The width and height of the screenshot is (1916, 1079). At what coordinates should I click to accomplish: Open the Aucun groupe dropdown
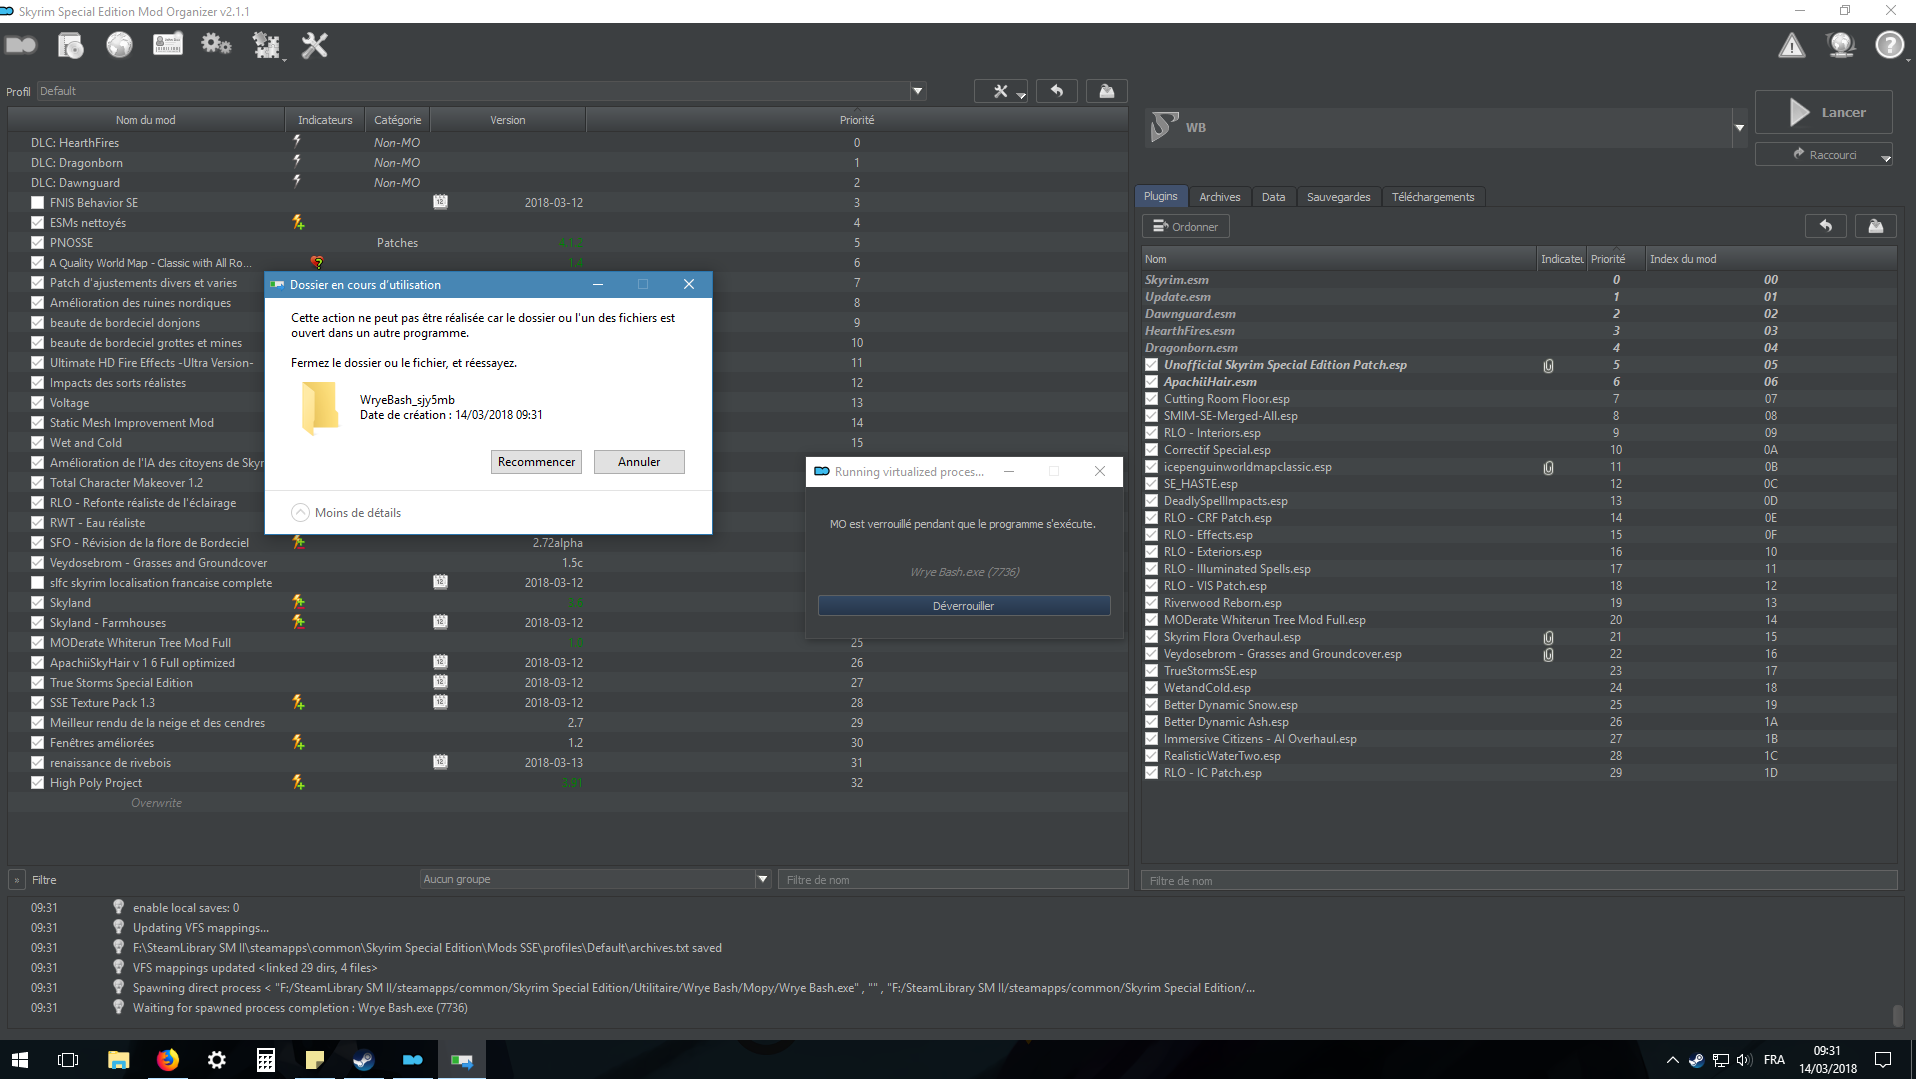coord(594,879)
